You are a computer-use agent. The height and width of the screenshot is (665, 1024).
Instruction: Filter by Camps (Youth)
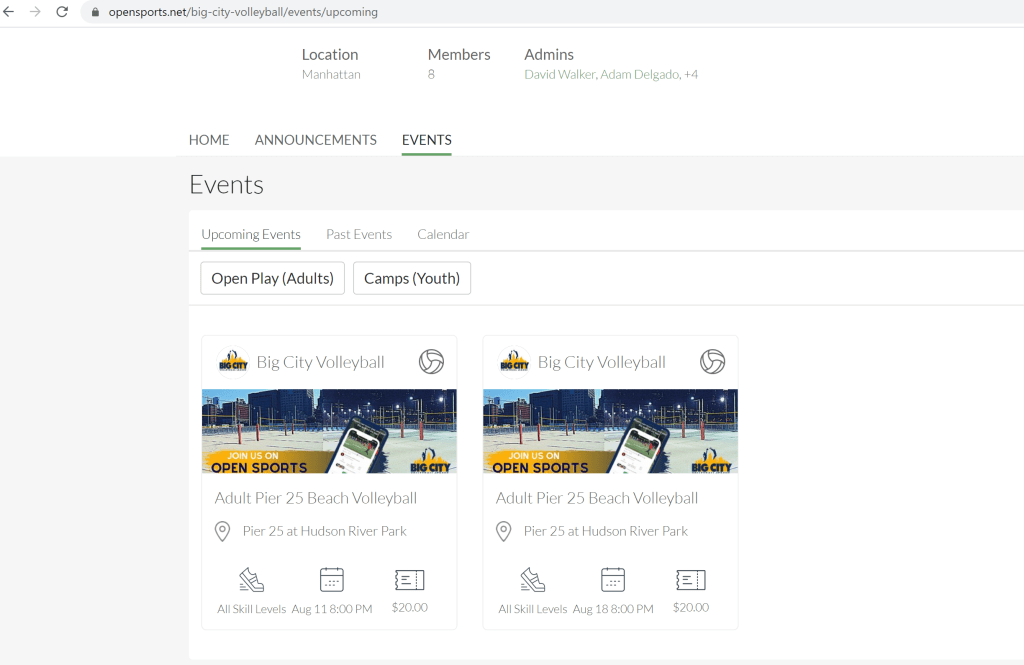(412, 278)
